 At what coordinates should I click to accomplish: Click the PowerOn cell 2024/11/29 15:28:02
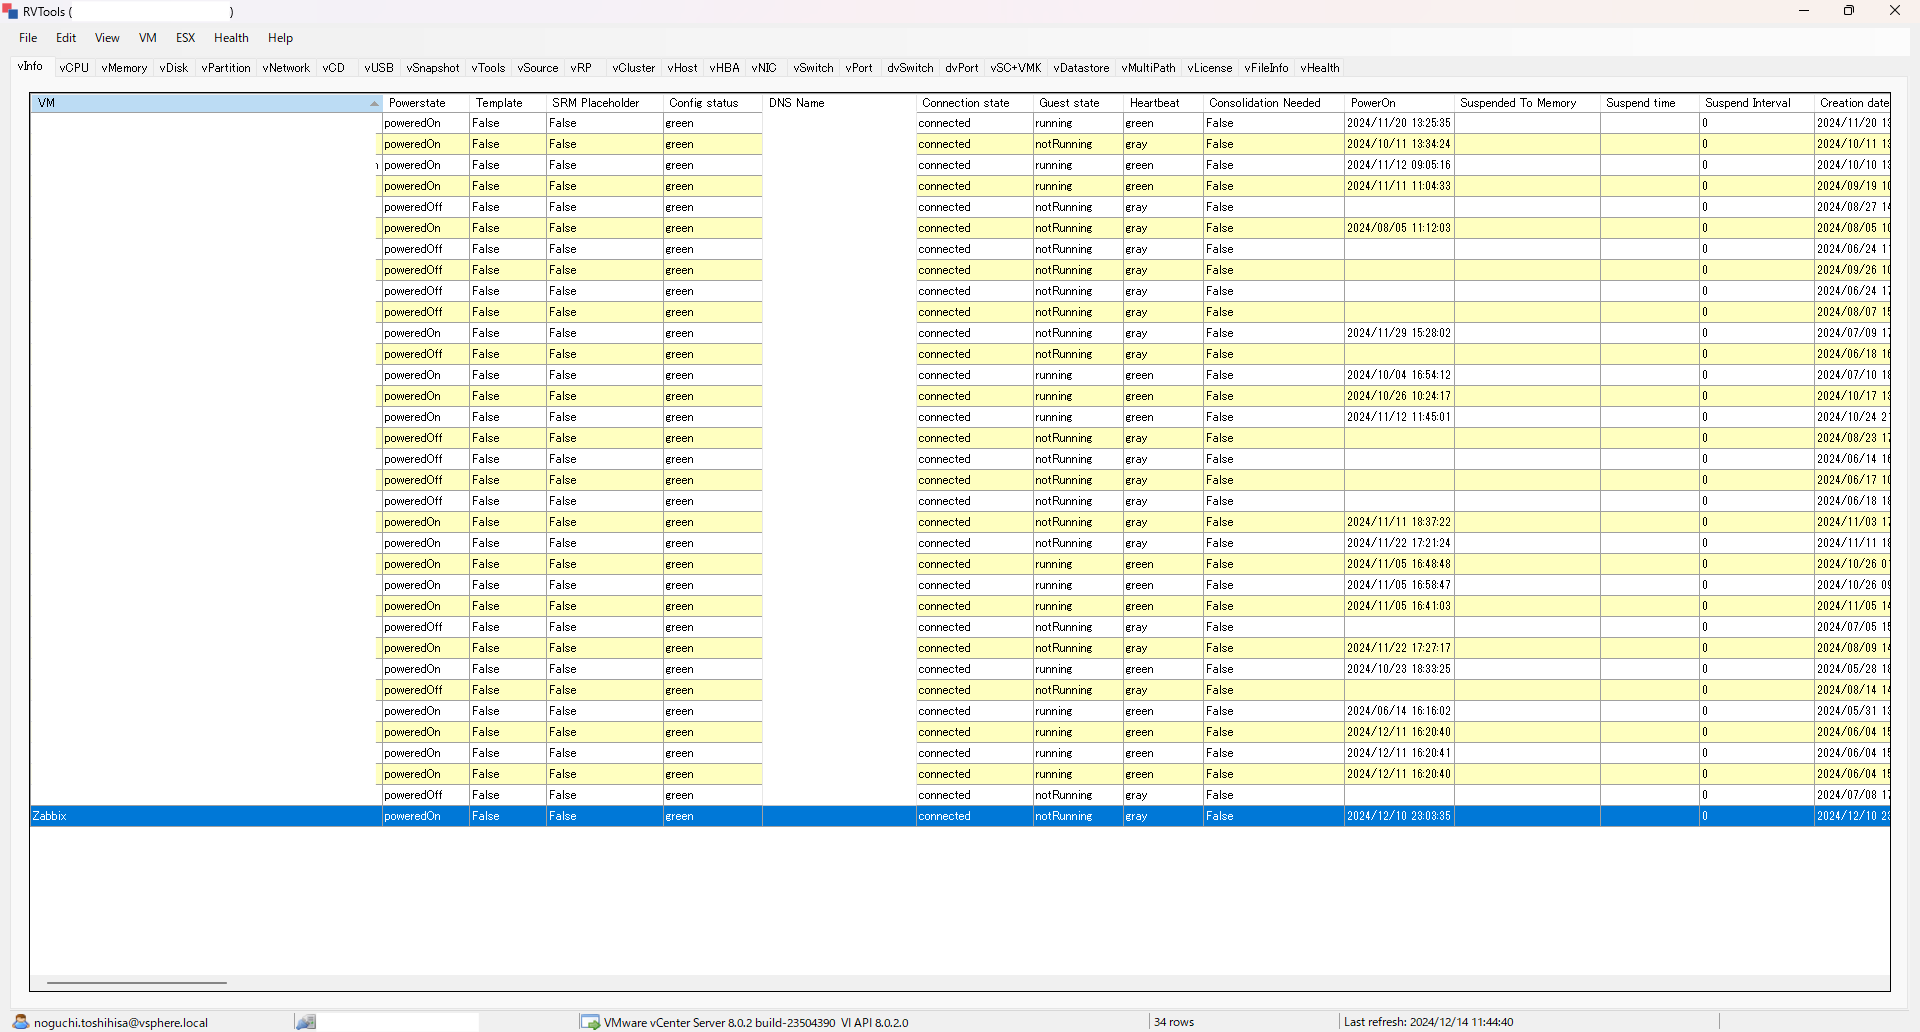(1399, 333)
